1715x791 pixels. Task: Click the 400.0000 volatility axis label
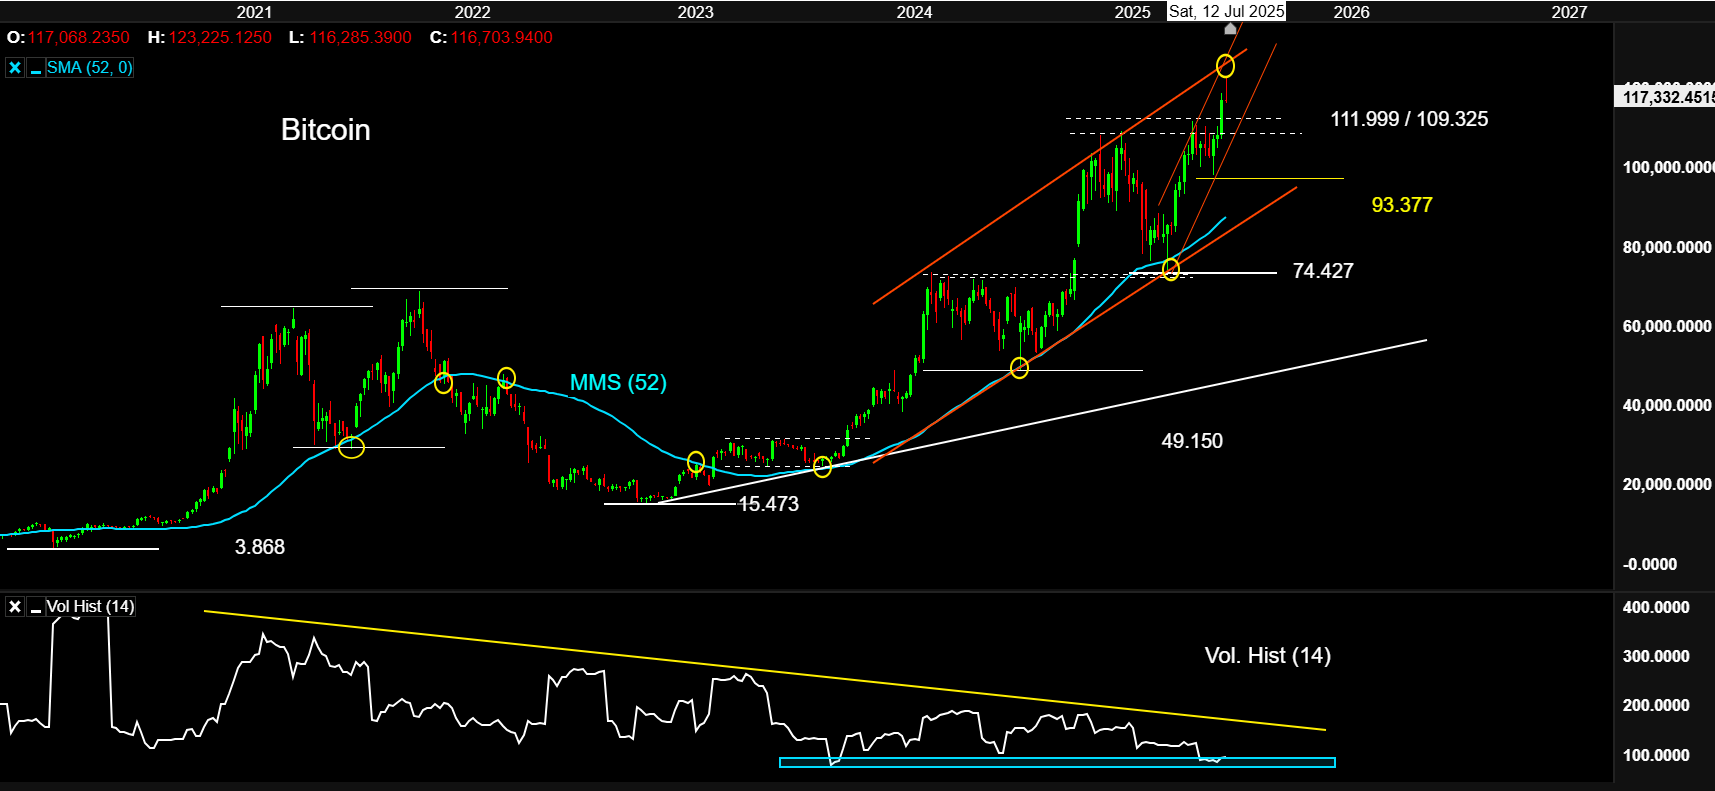1656,607
